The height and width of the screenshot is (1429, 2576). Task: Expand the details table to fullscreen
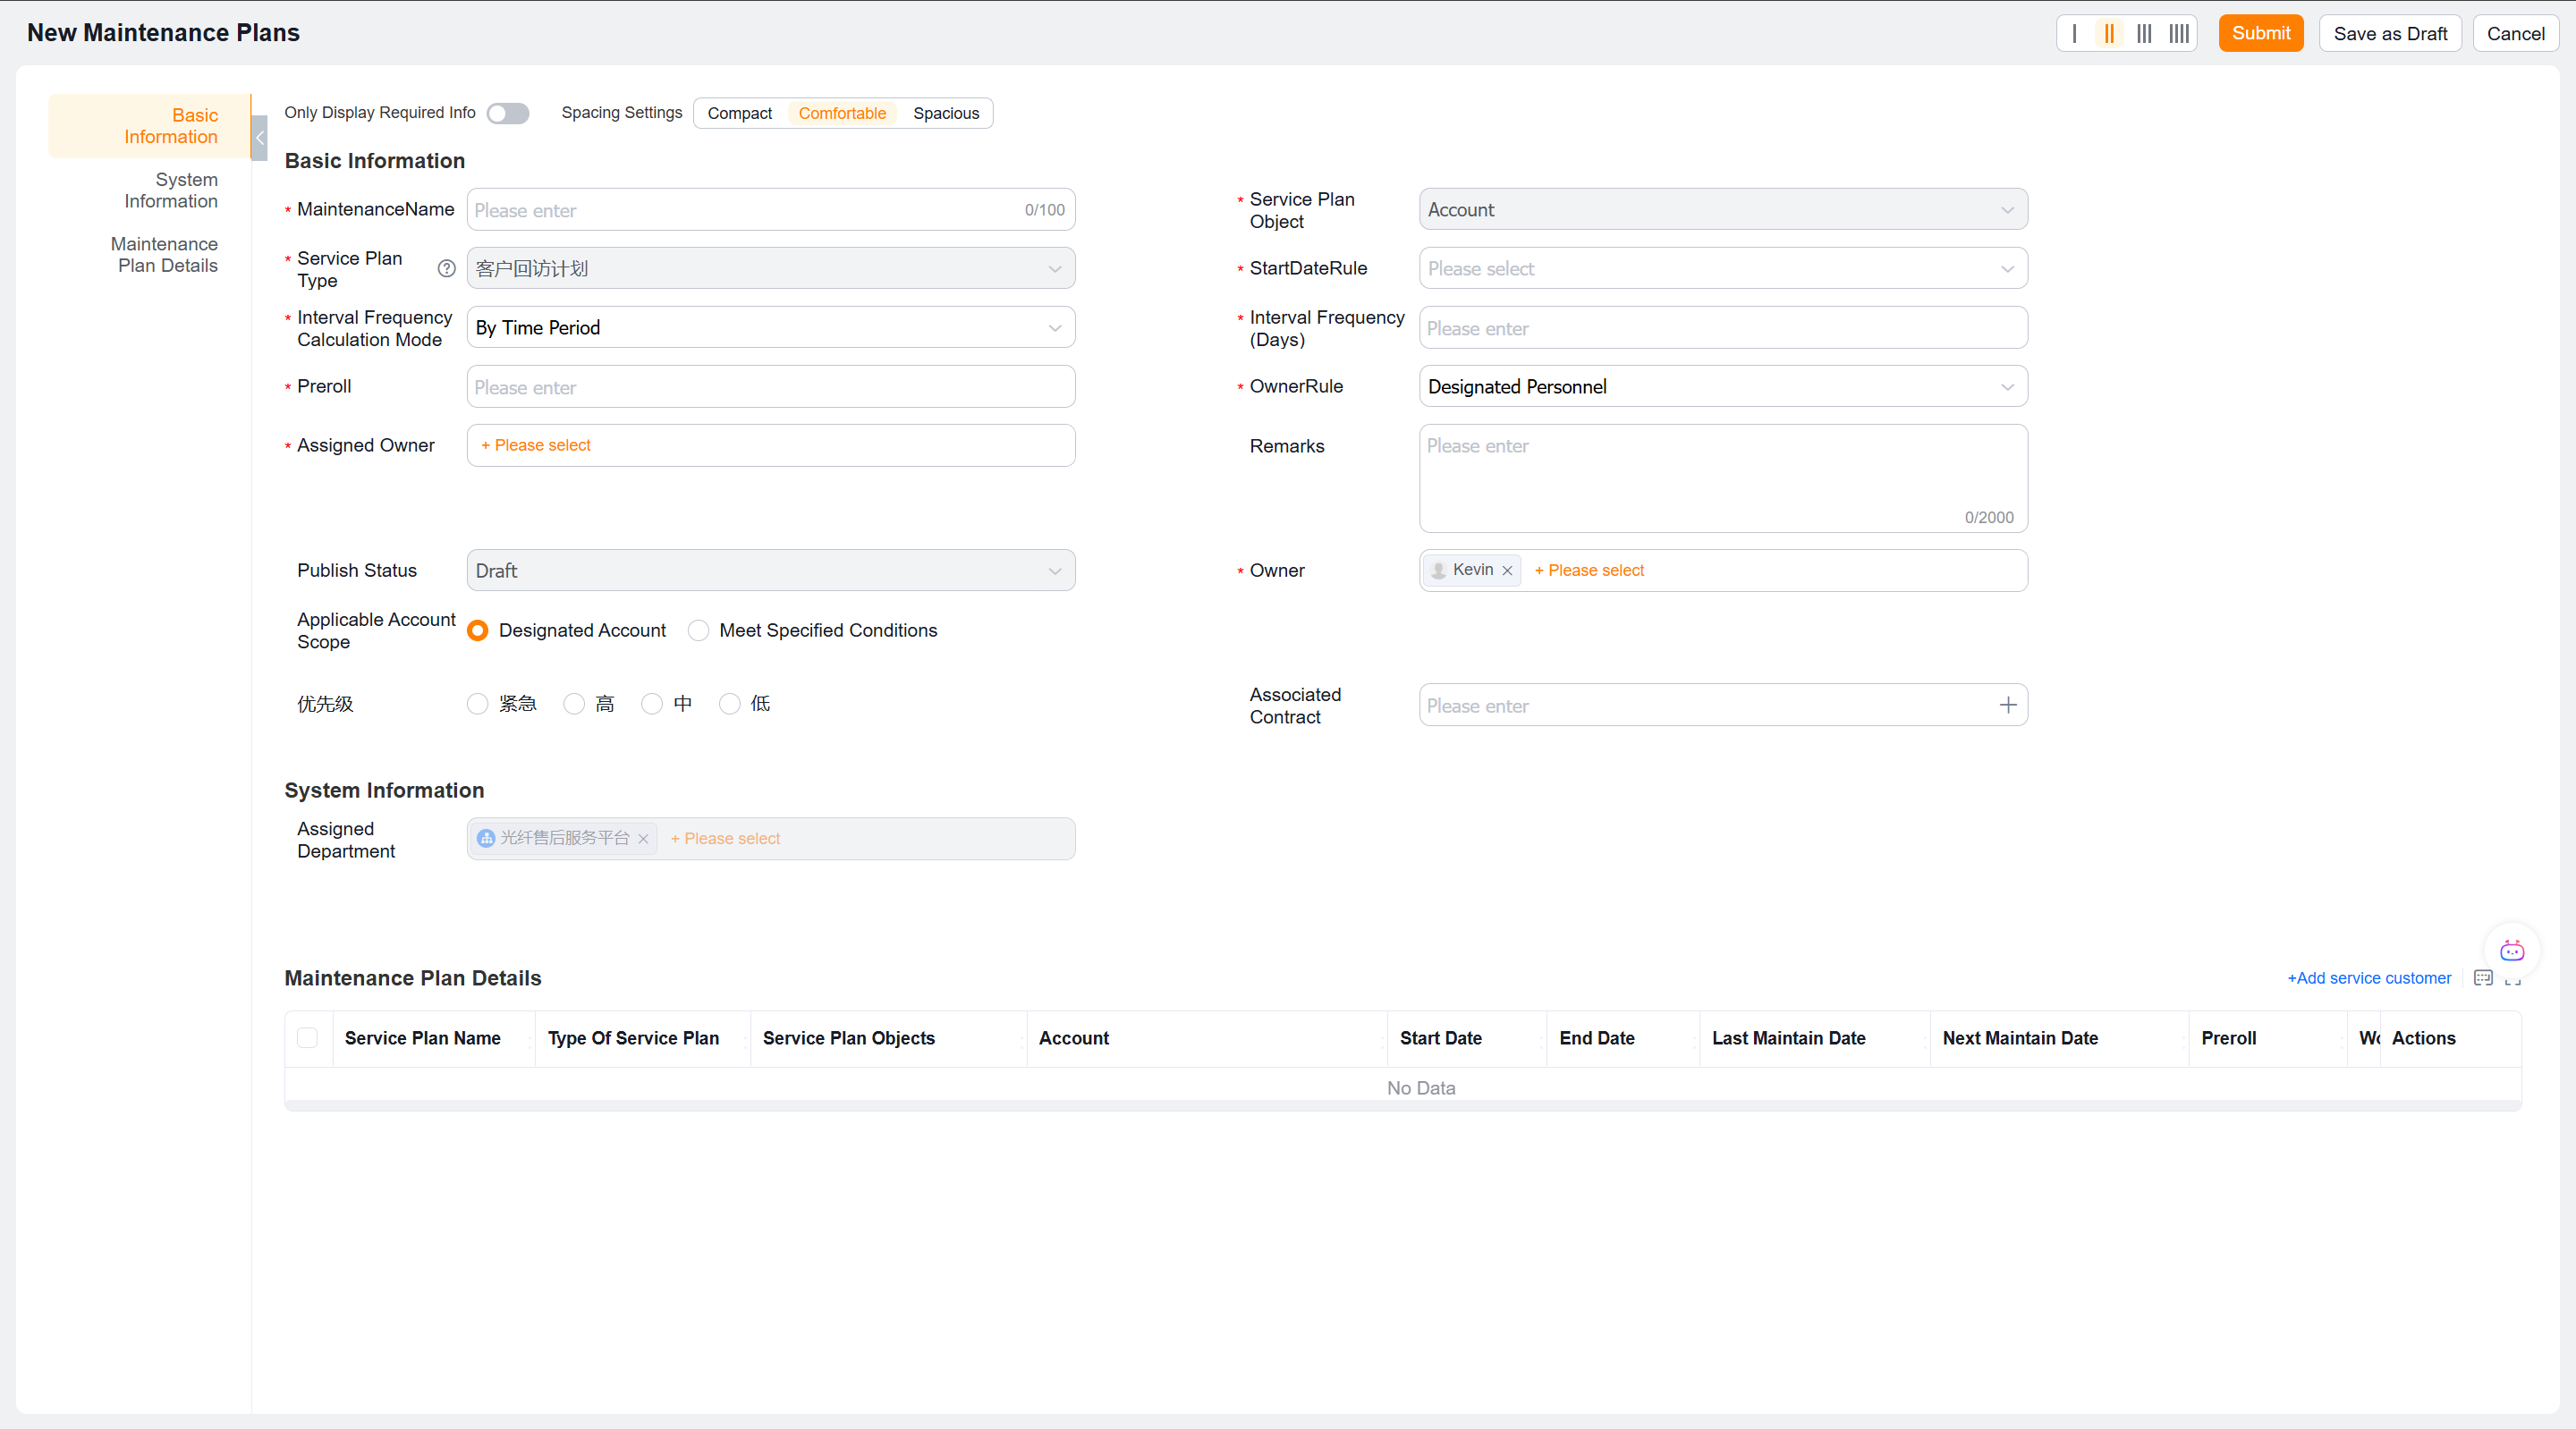[2513, 981]
